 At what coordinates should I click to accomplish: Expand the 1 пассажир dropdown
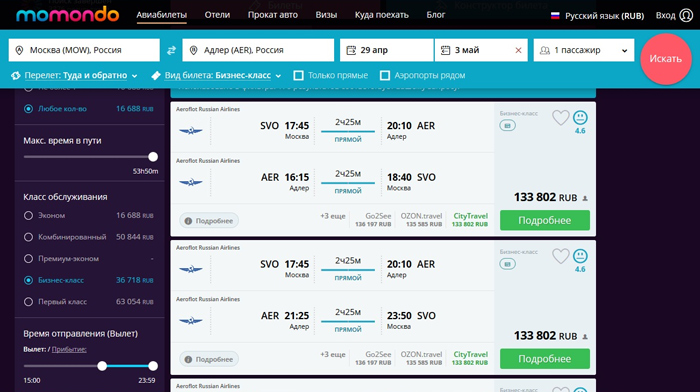point(583,50)
